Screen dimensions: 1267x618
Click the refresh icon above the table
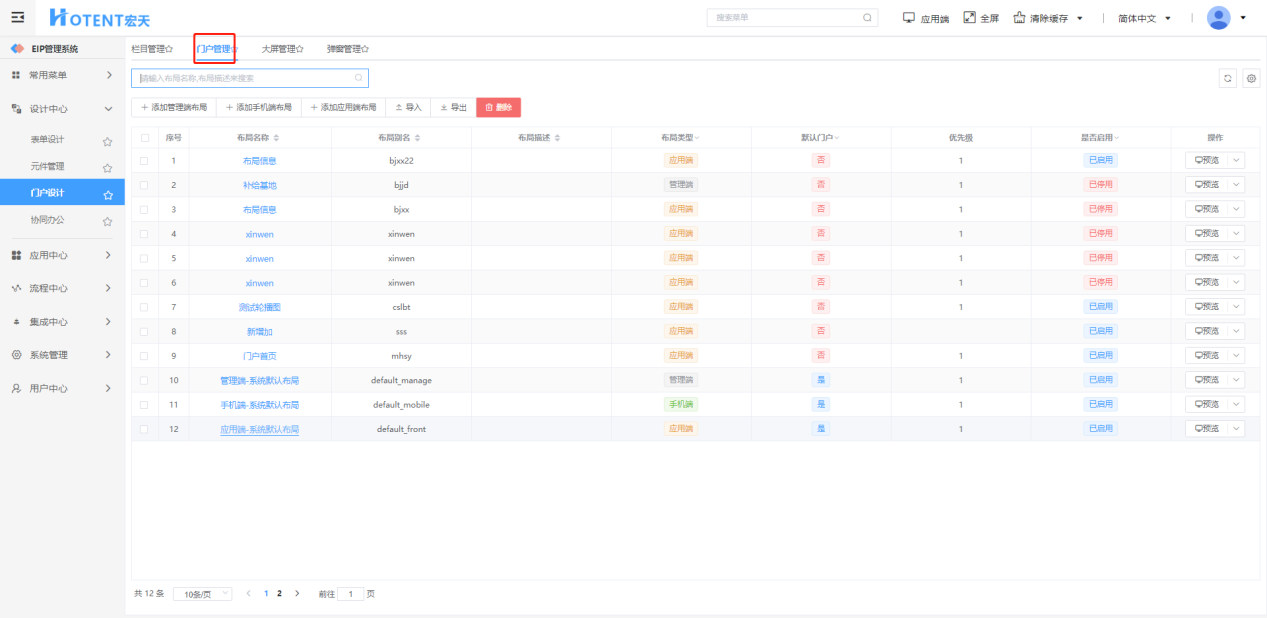[1228, 78]
